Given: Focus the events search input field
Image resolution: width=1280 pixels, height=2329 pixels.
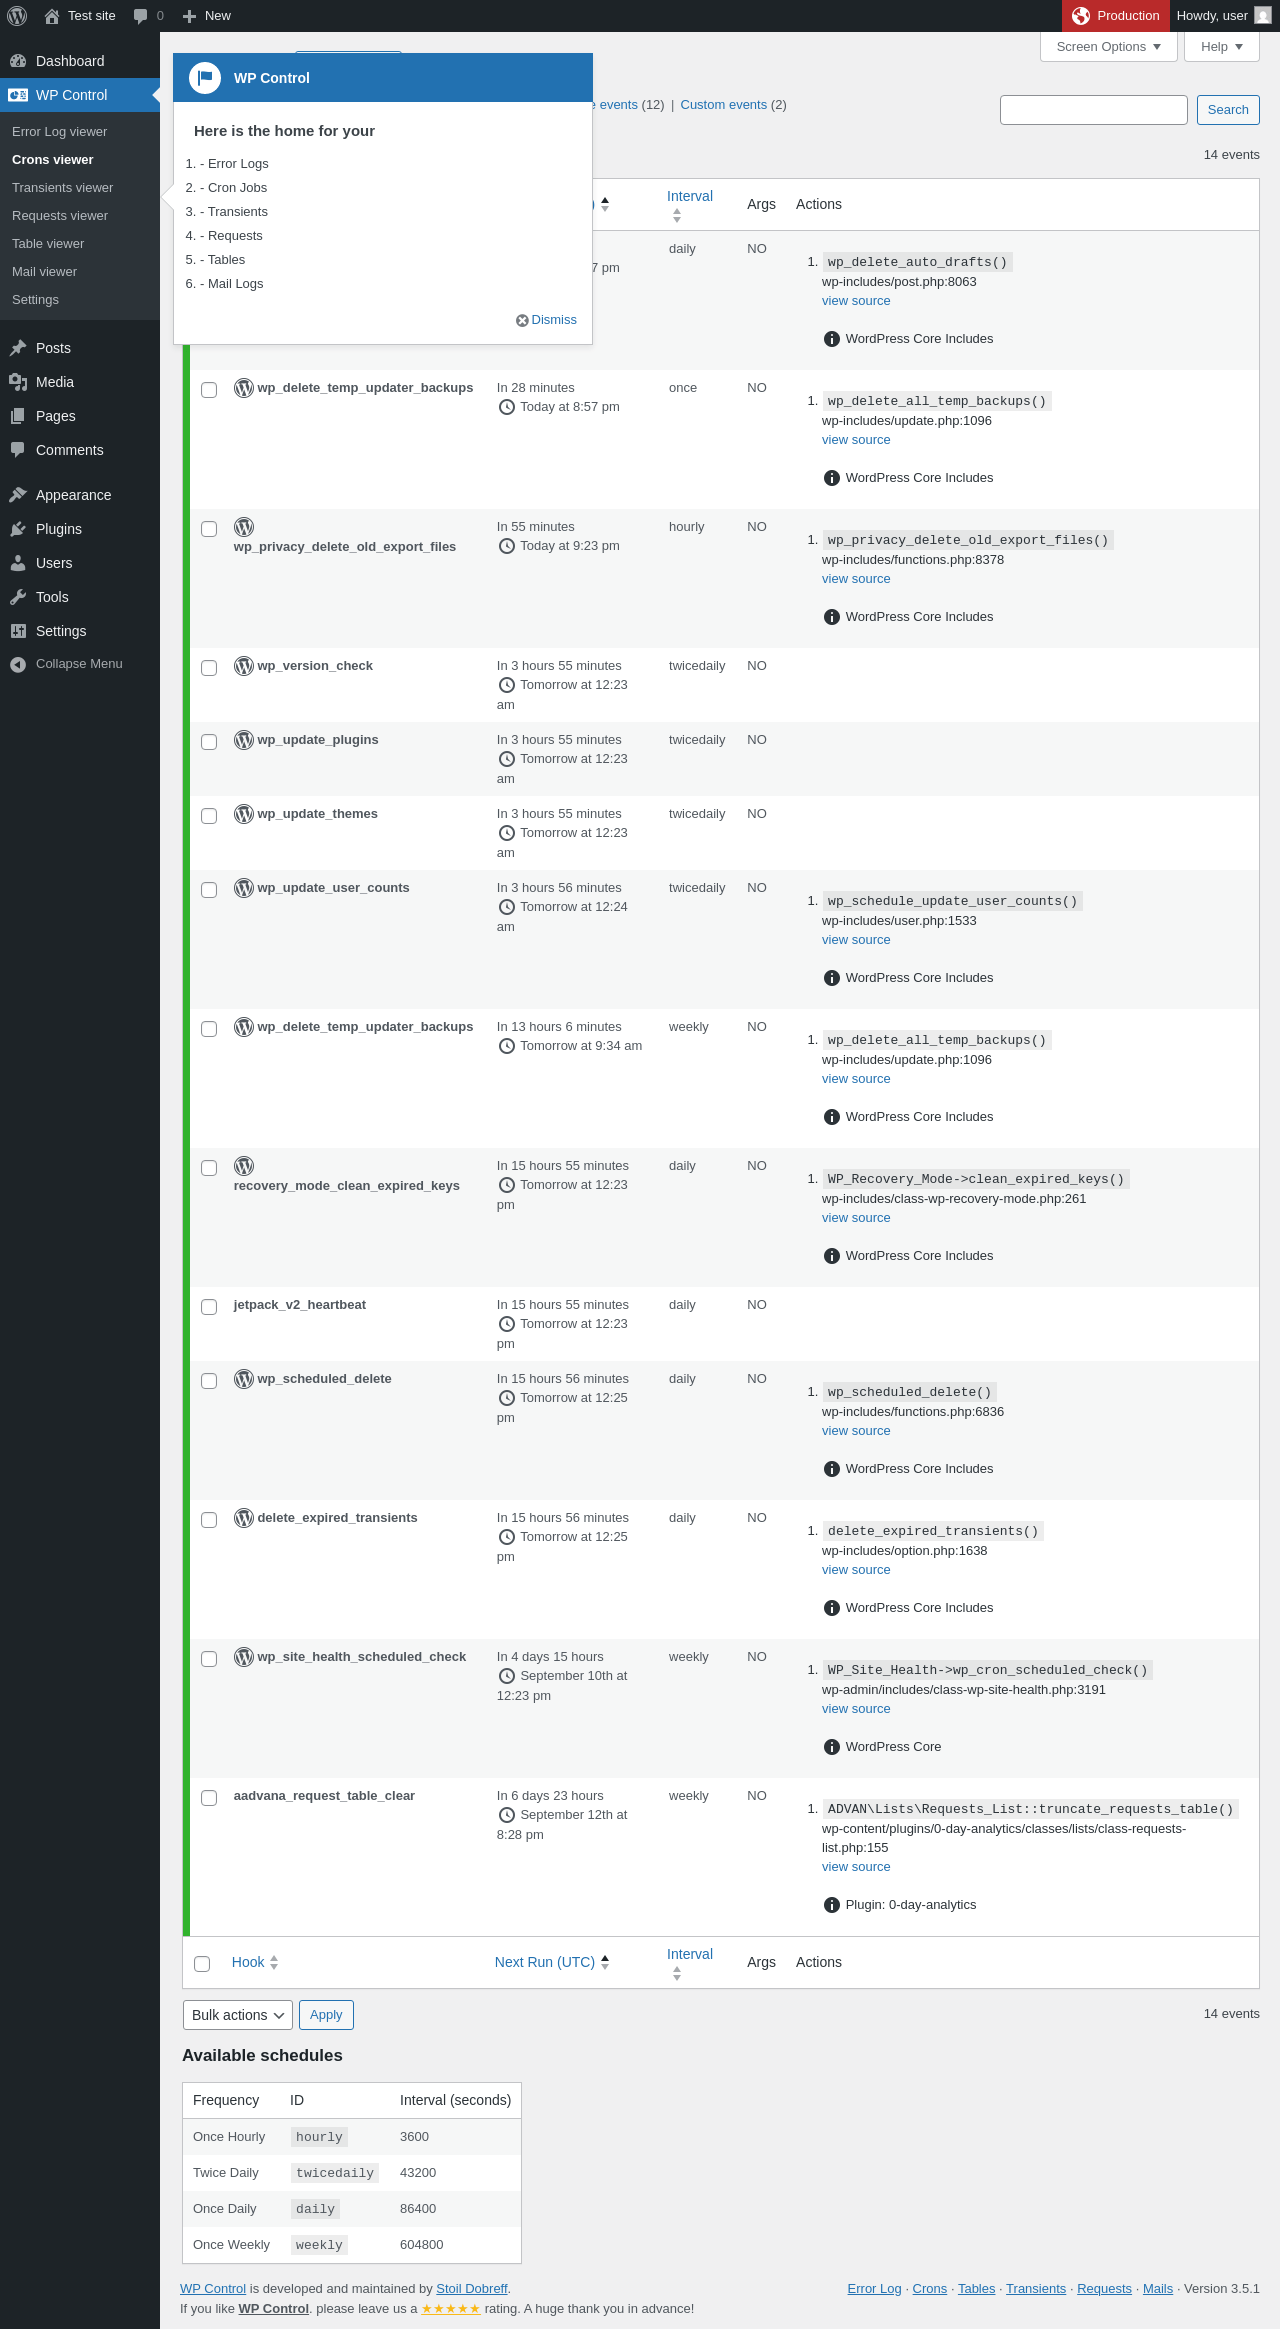Looking at the screenshot, I should click(1094, 110).
